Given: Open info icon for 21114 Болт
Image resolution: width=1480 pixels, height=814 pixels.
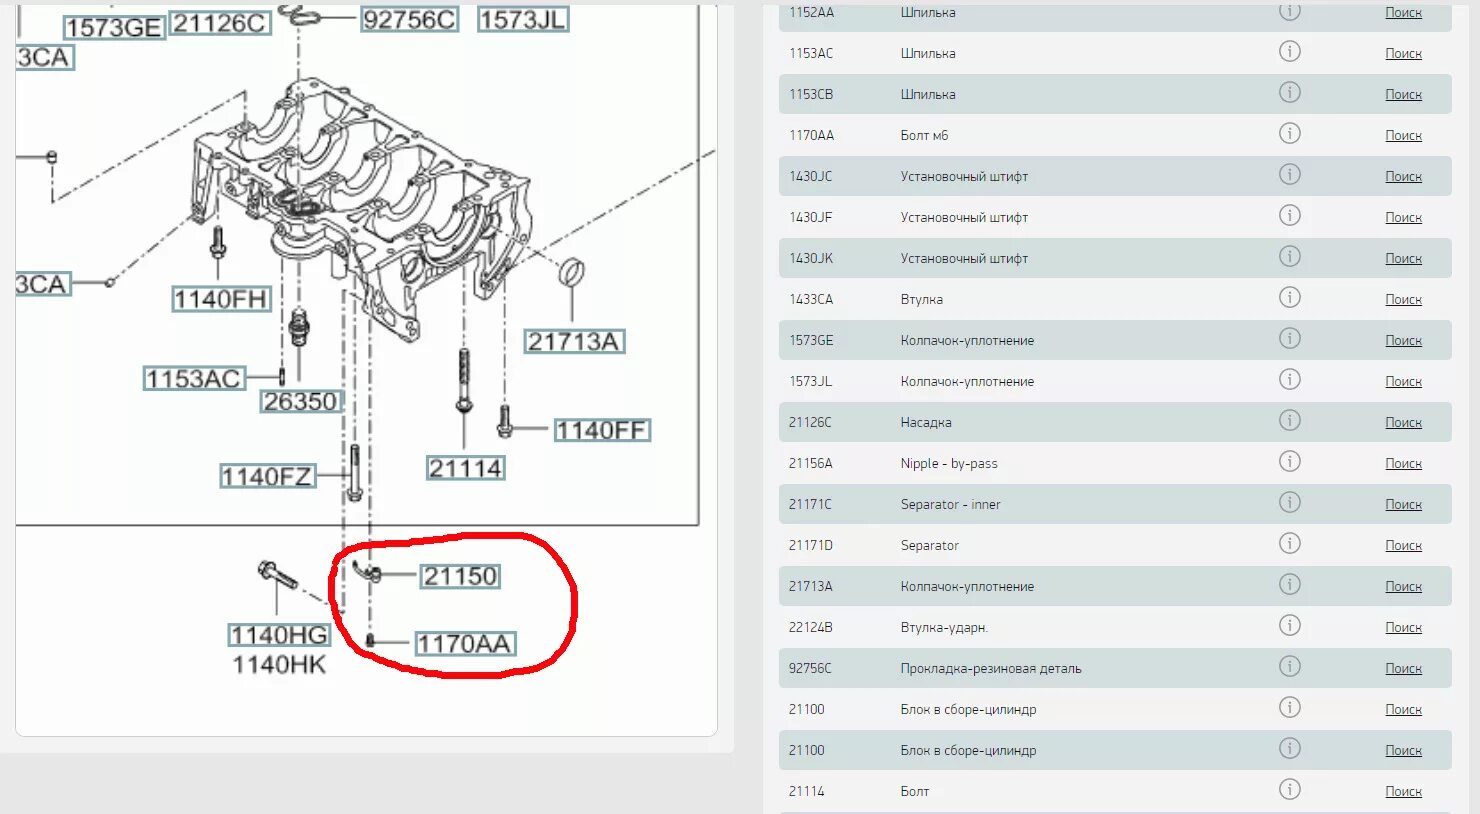Looking at the screenshot, I should [x=1290, y=789].
